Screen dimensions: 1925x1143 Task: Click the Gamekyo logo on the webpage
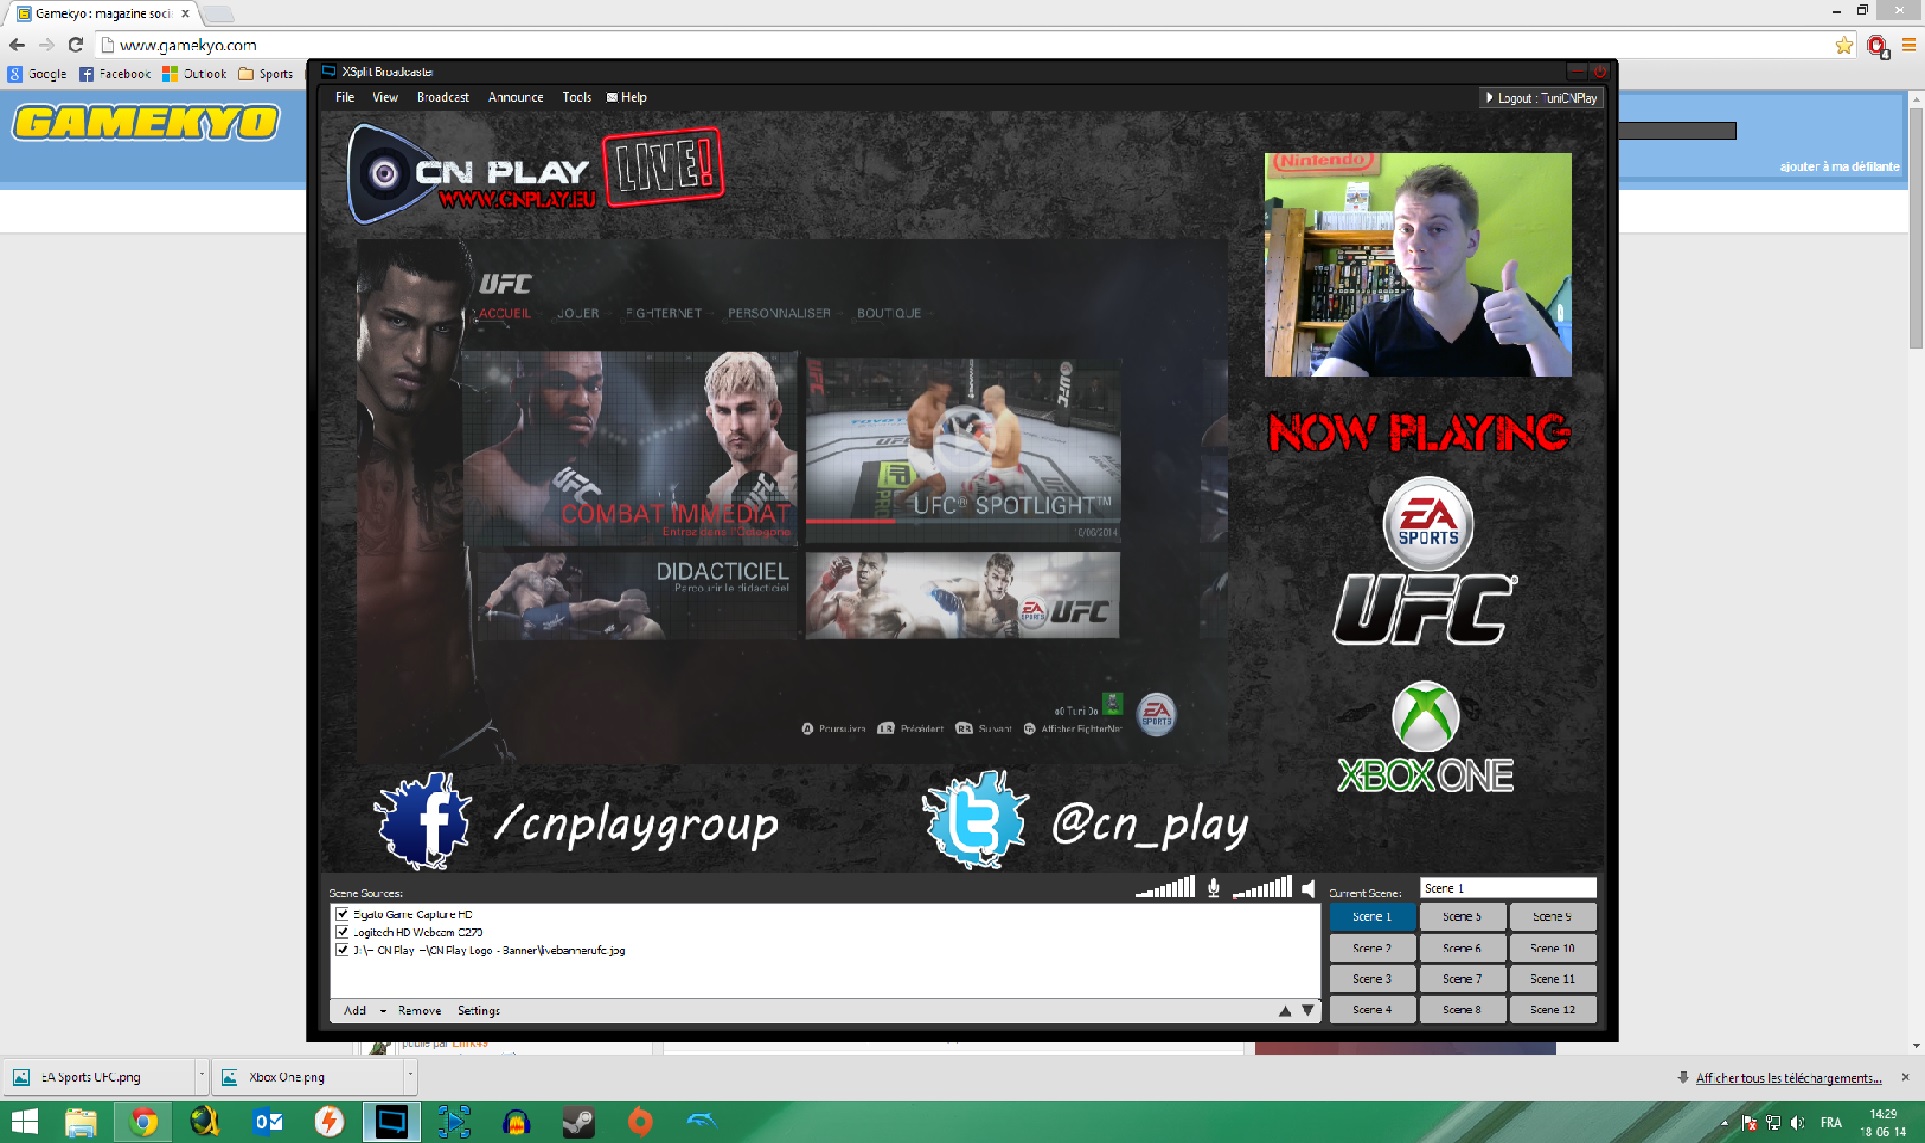point(146,122)
